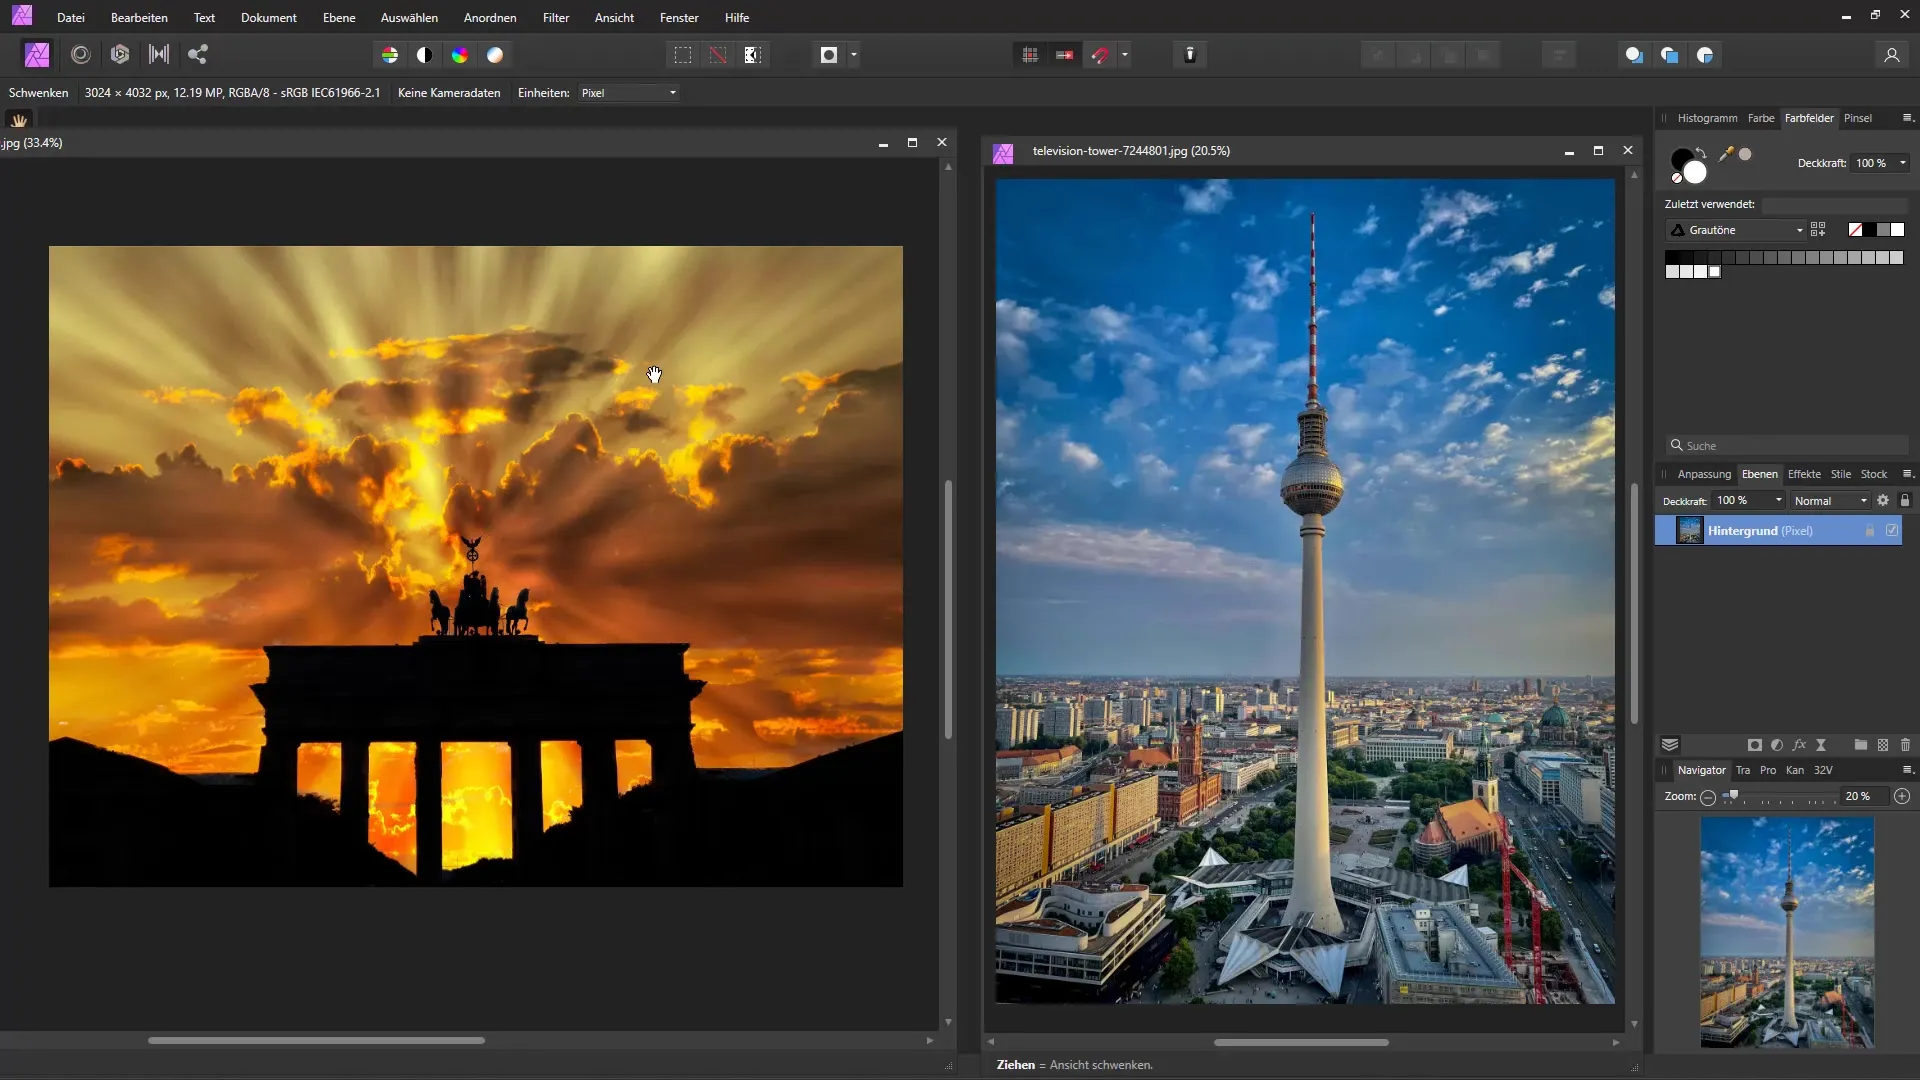Click the Intersect operation icon
Screen dimensions: 1920x1080
pyautogui.click(x=1706, y=55)
